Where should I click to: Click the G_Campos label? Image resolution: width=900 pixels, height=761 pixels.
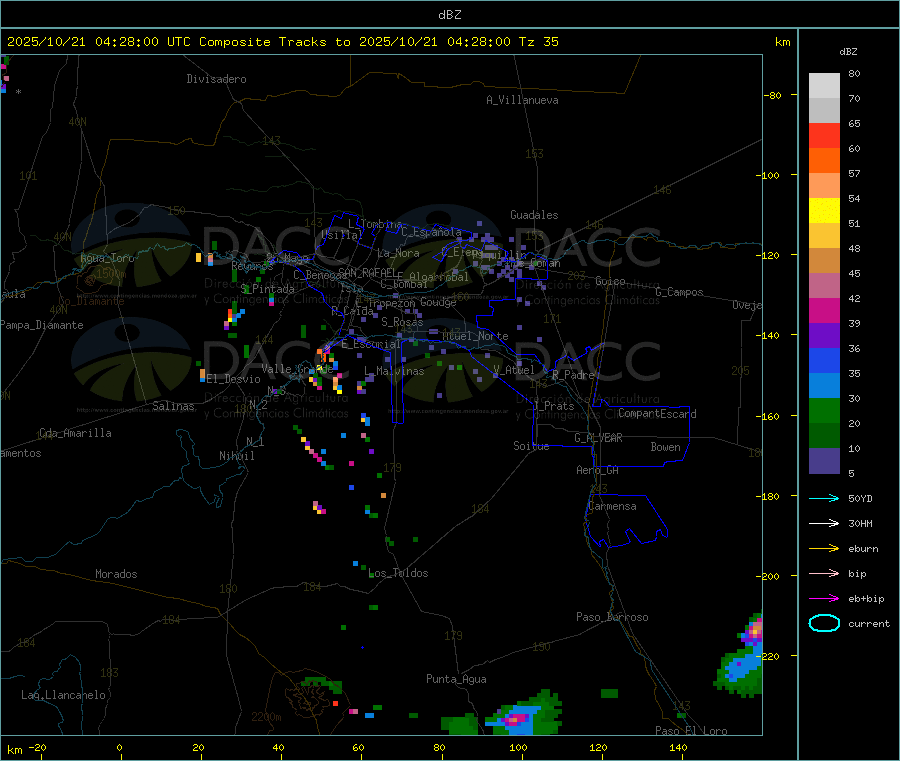[680, 292]
